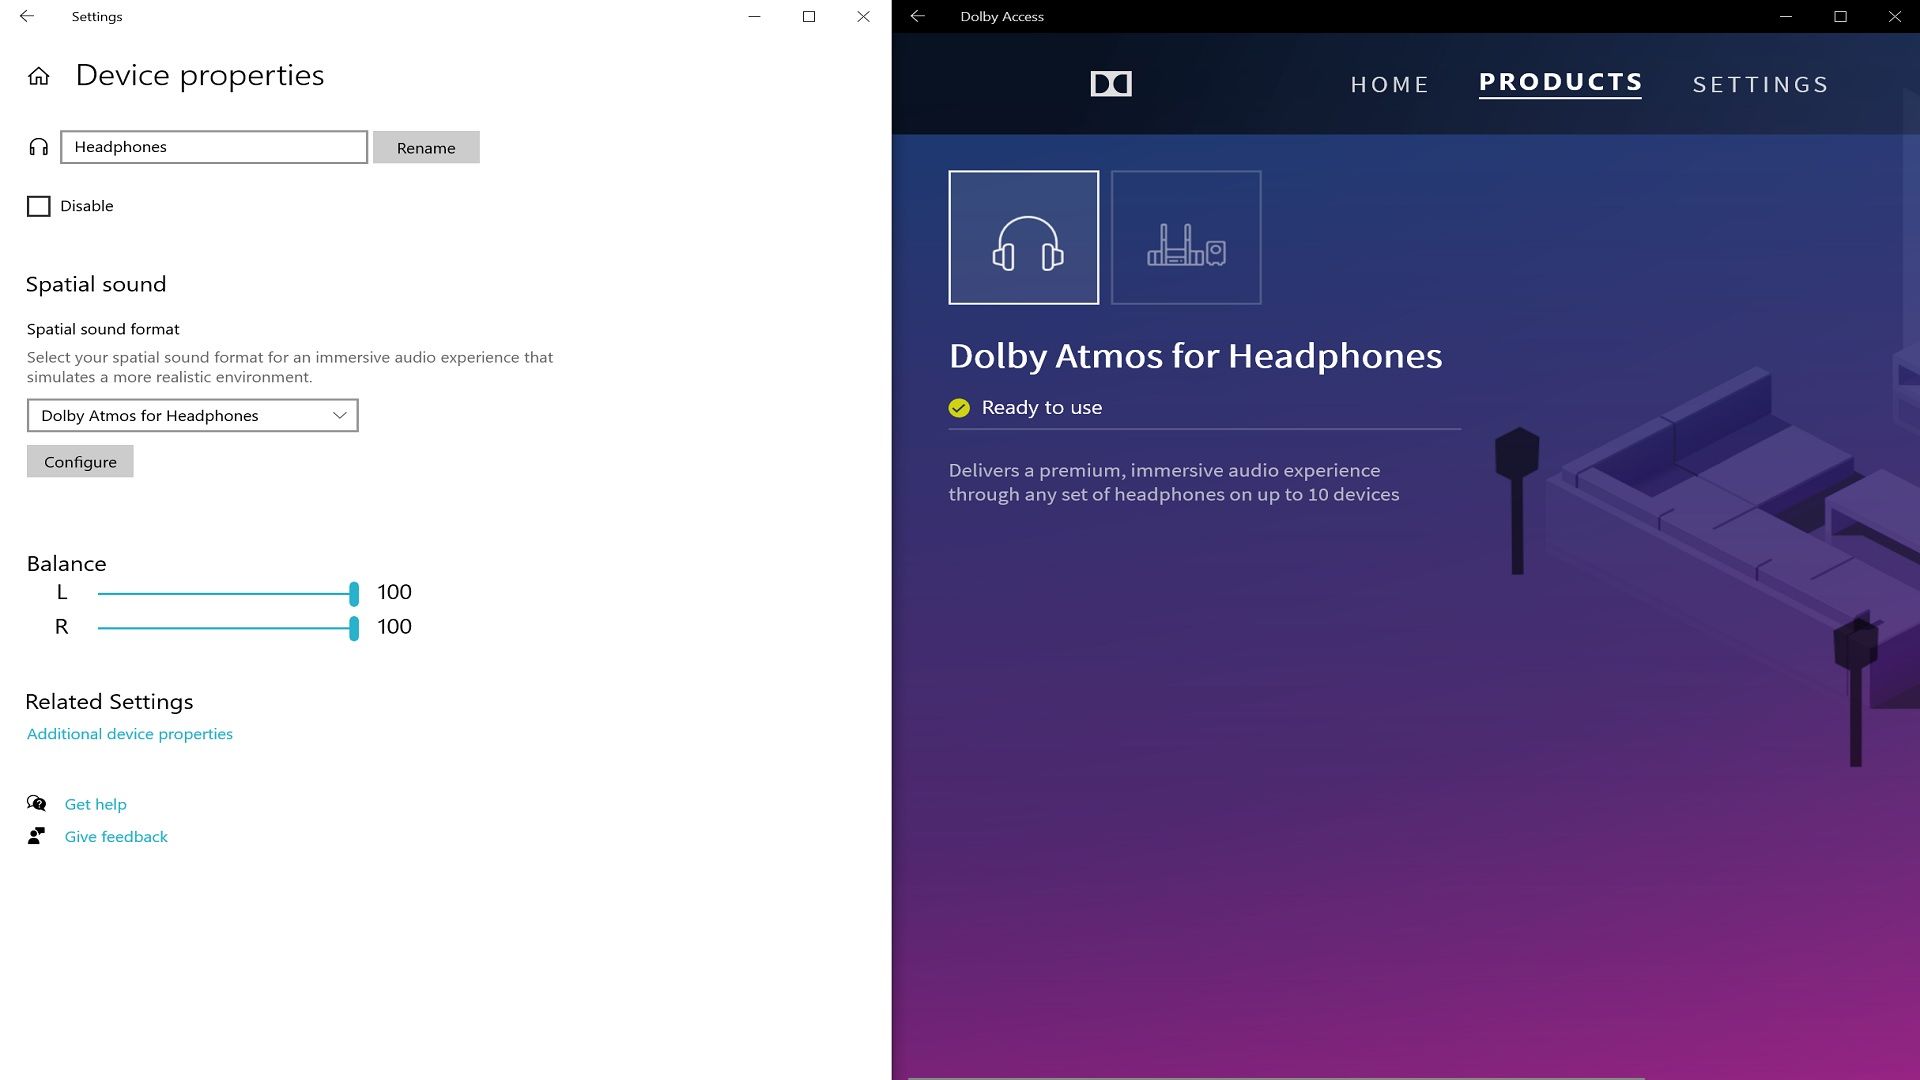
Task: Click the Dolby Atmos headphones icon
Action: point(1025,237)
